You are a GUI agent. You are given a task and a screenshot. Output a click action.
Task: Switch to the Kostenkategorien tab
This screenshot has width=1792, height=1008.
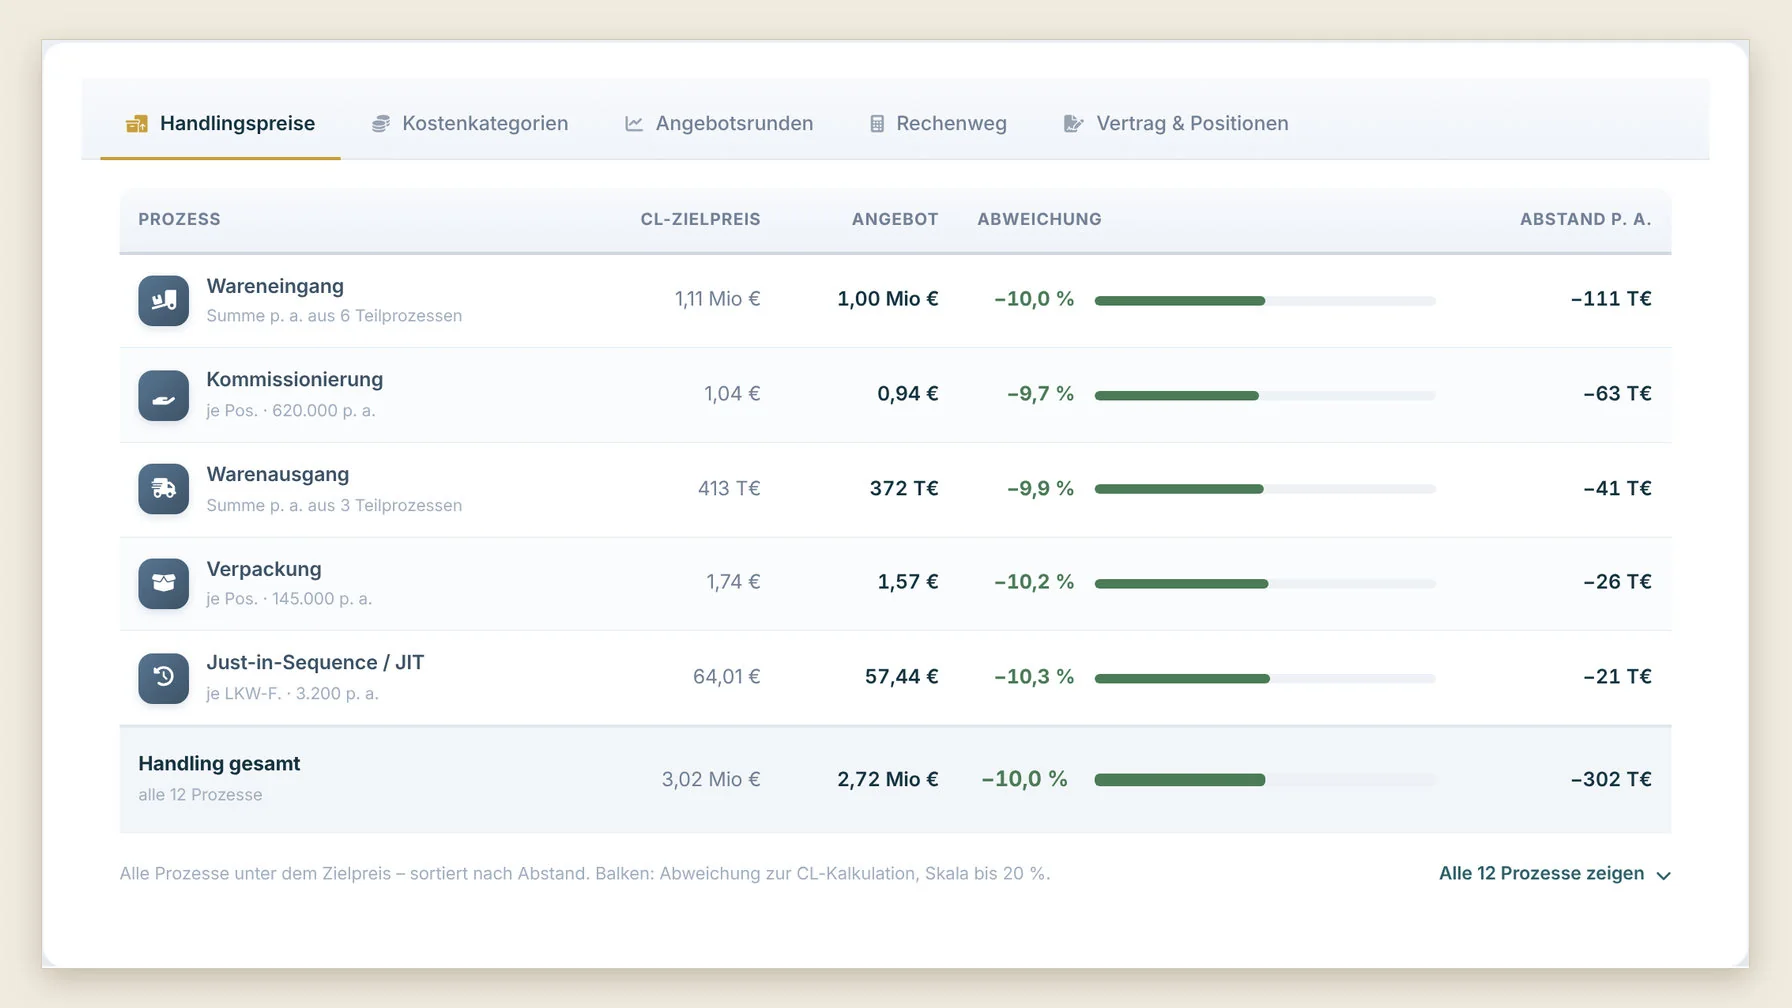point(469,124)
